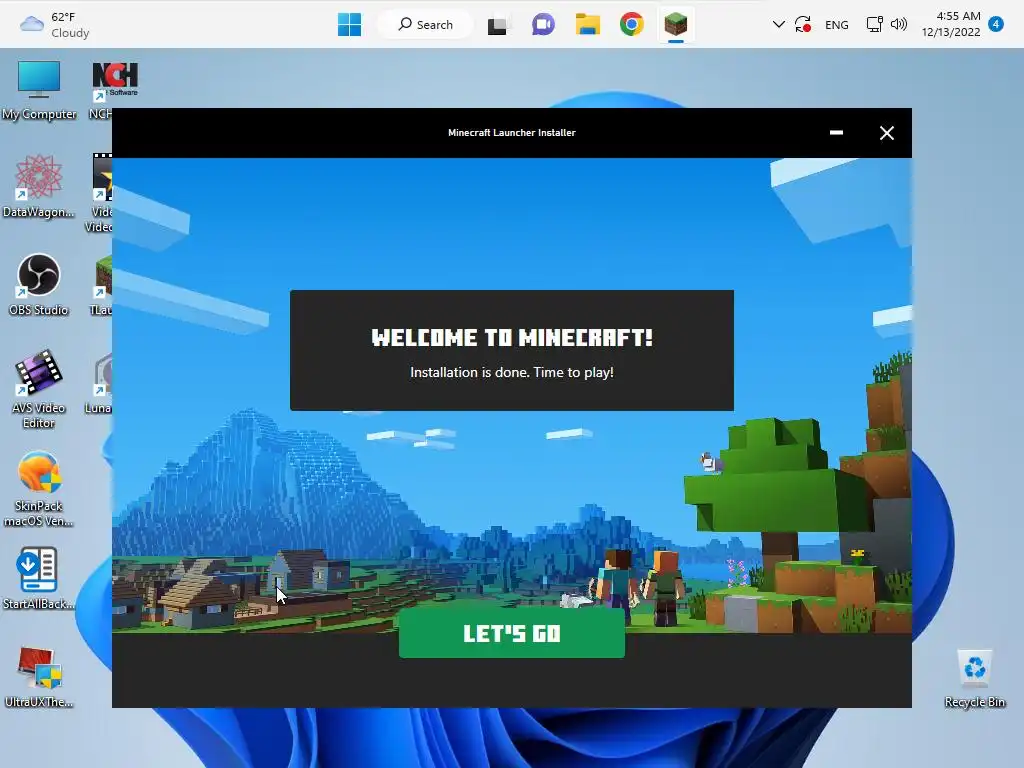
Task: Show hidden system tray icons
Action: 778,25
